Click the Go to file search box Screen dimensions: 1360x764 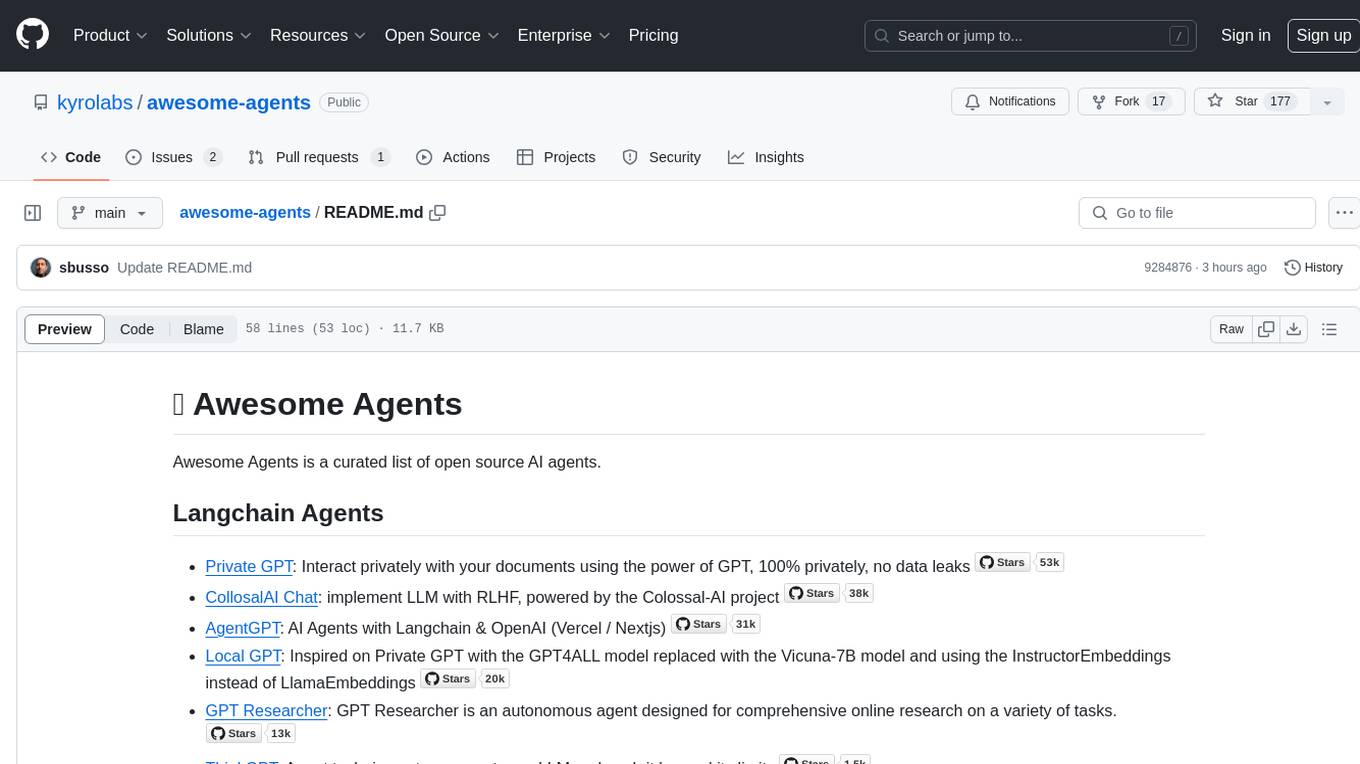[1197, 213]
